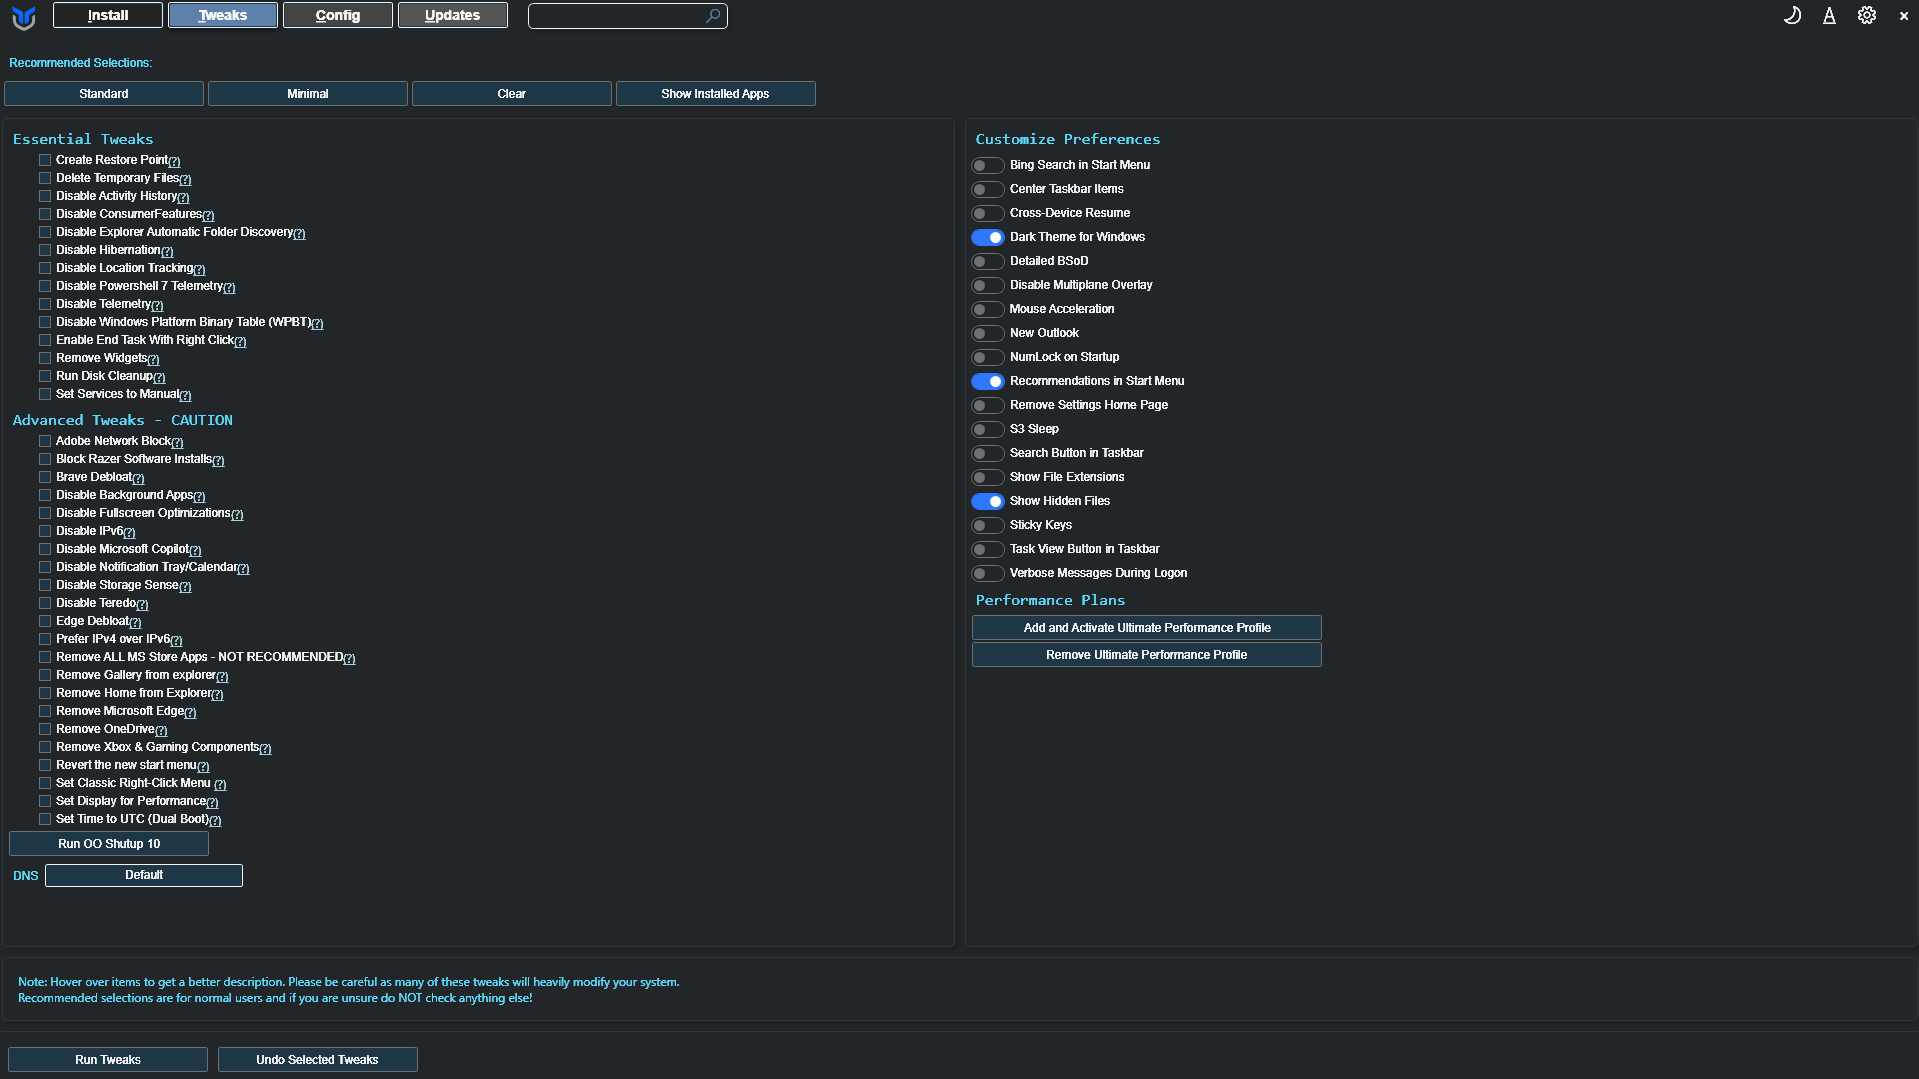Check Remove Xbox & Gaming Components
Image resolution: width=1919 pixels, height=1079 pixels.
[x=45, y=747]
